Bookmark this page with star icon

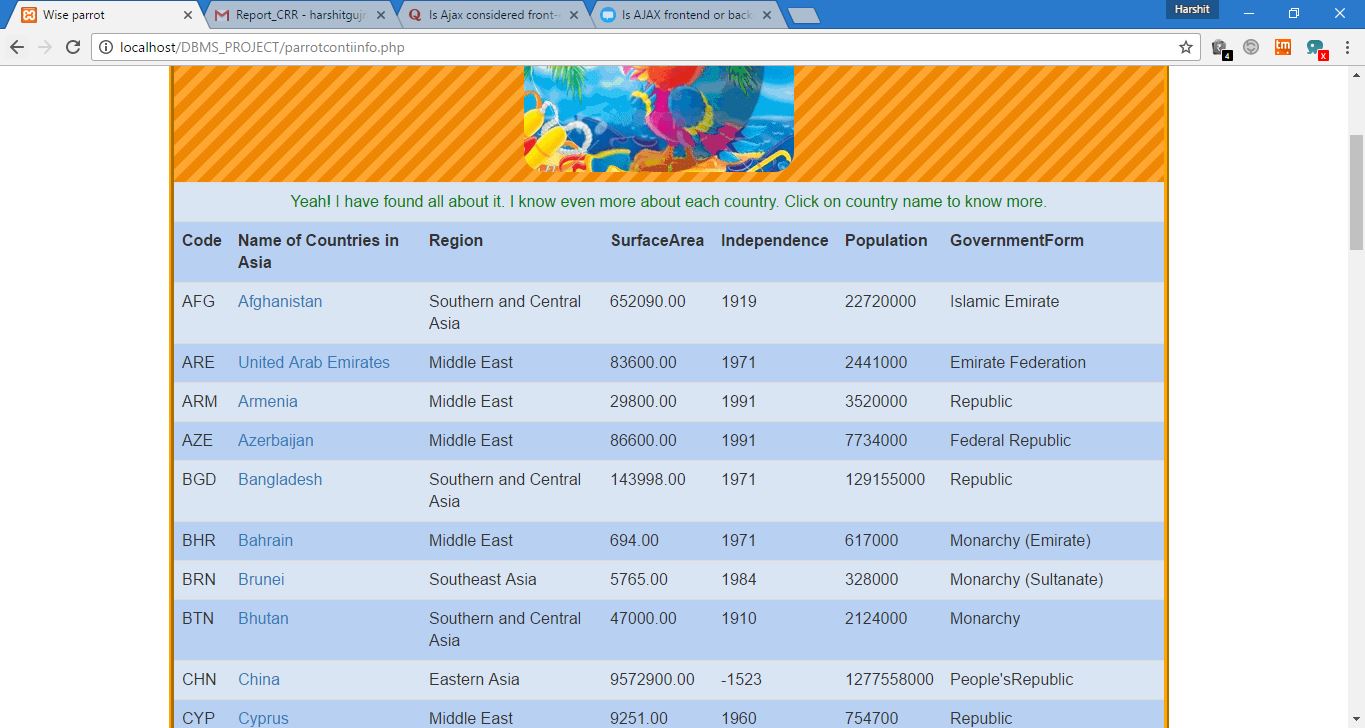[1186, 47]
